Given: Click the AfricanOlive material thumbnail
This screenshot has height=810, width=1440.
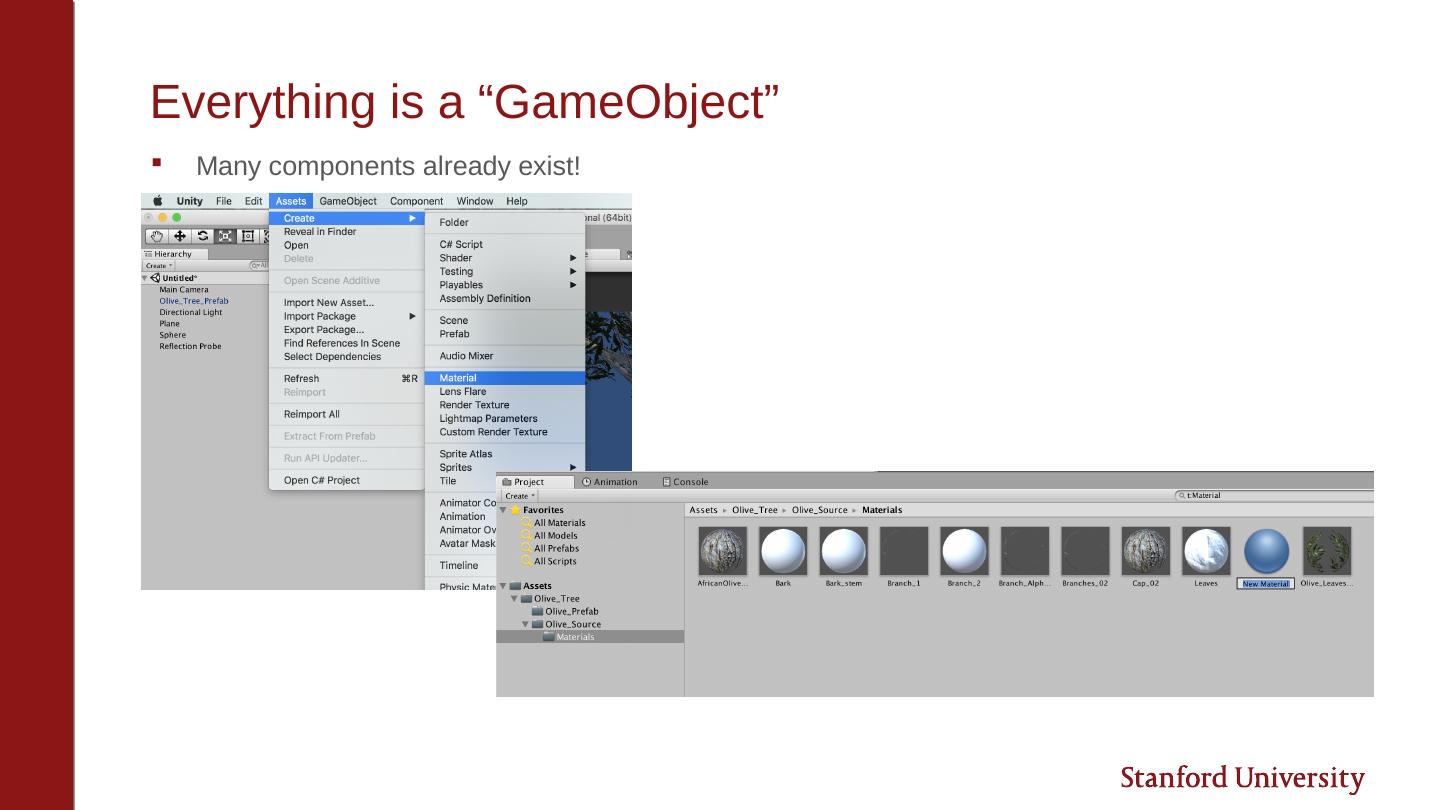Looking at the screenshot, I should (723, 551).
